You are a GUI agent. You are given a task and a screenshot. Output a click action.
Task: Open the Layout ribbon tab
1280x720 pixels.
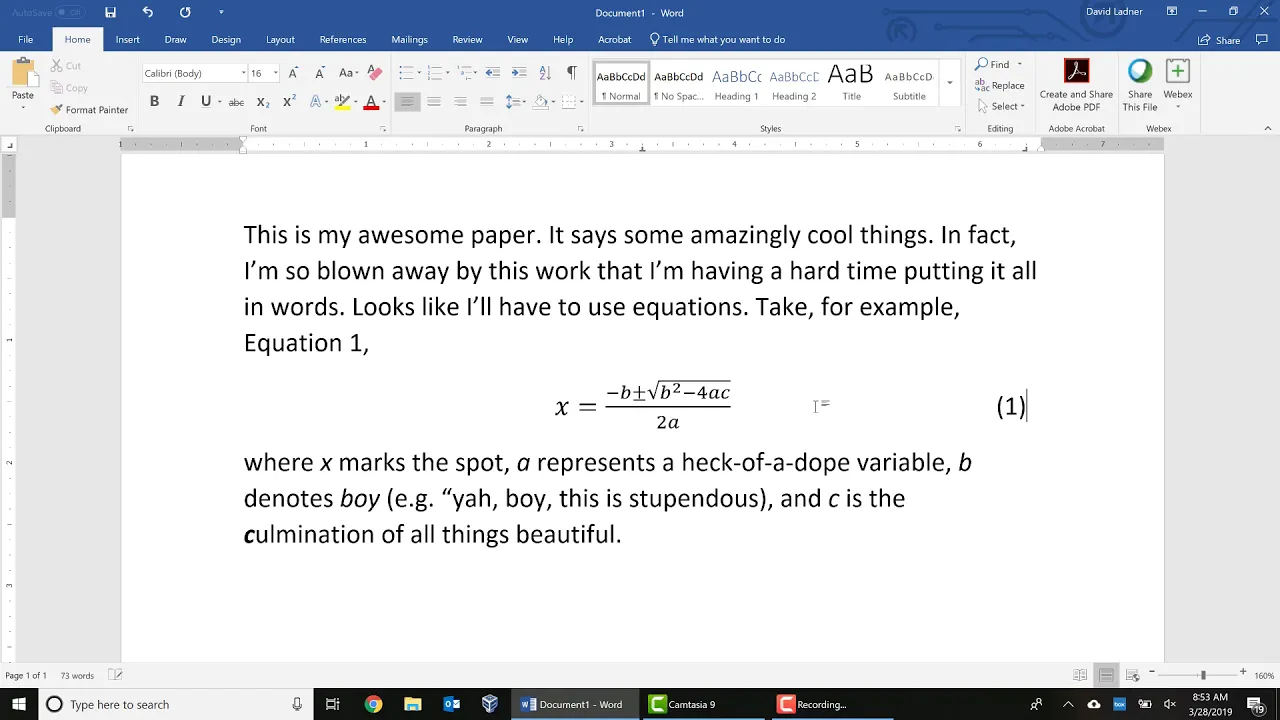pyautogui.click(x=280, y=39)
